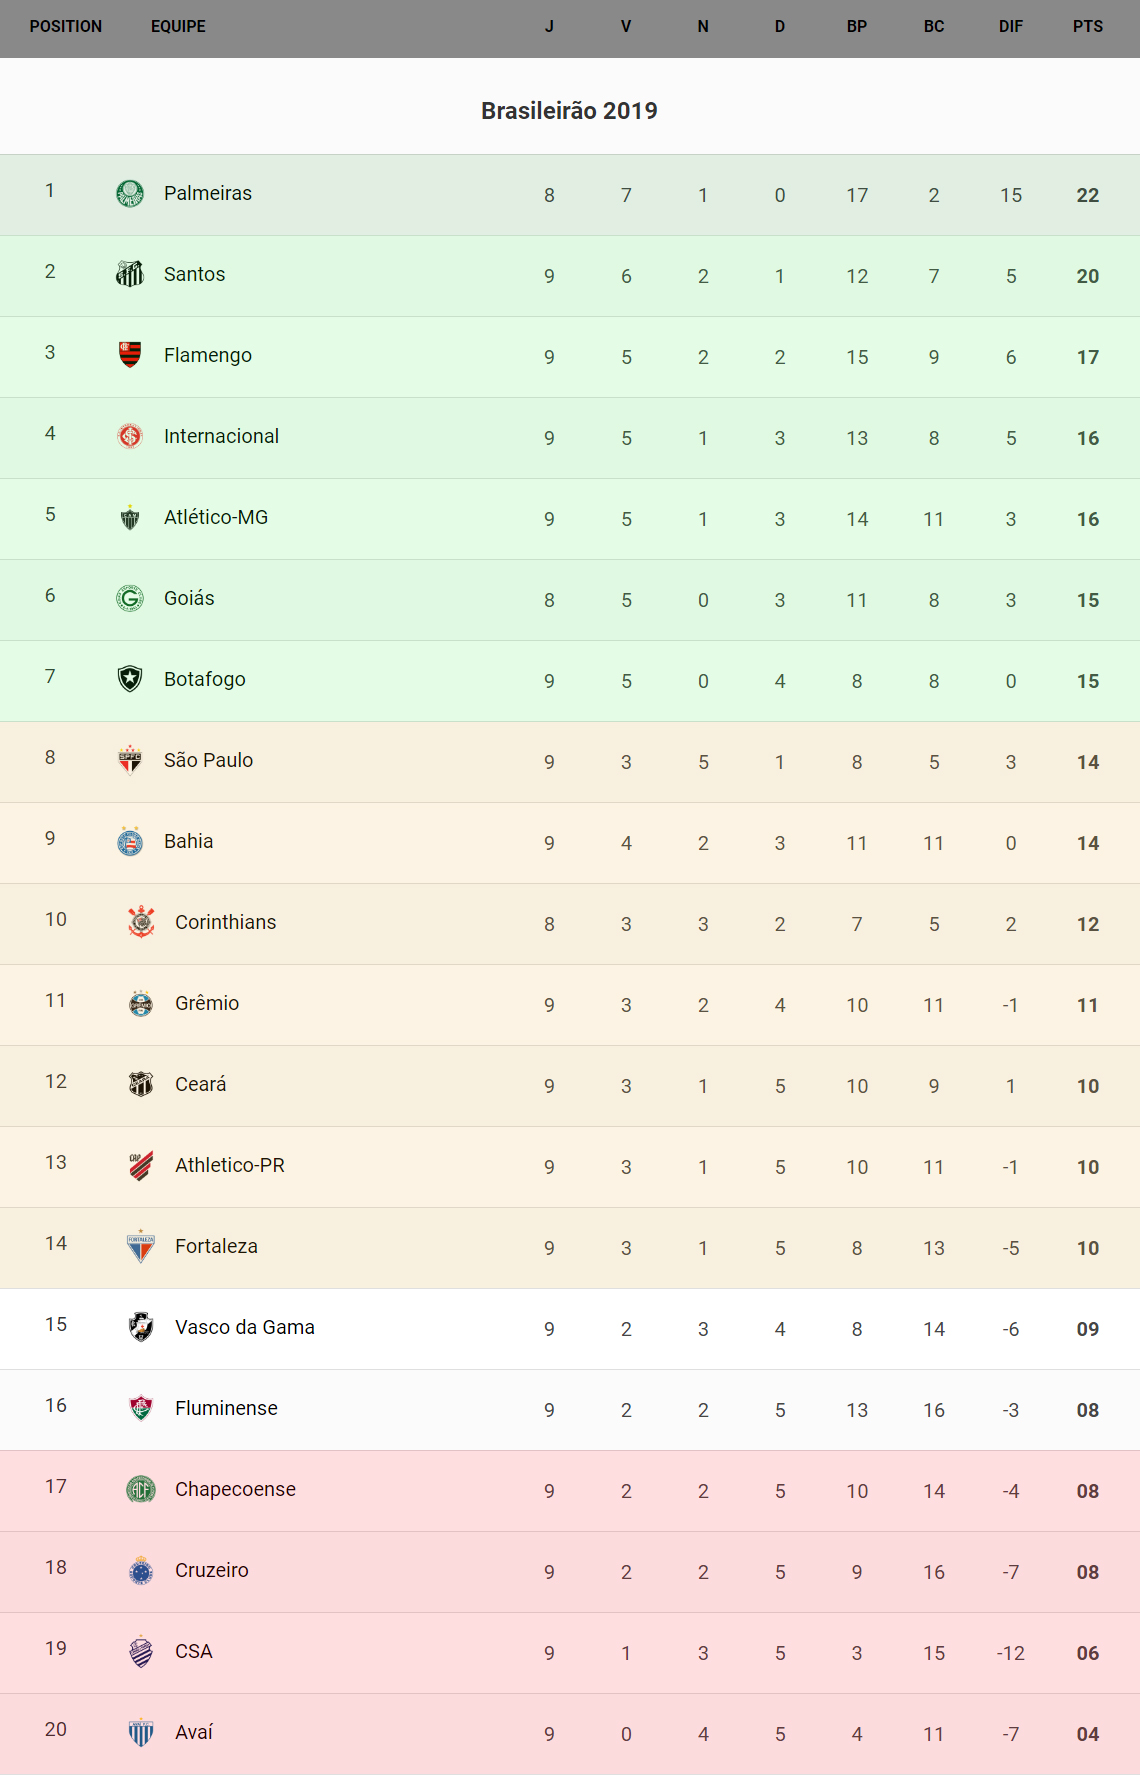Click the Avaí striped crest

tap(141, 1732)
